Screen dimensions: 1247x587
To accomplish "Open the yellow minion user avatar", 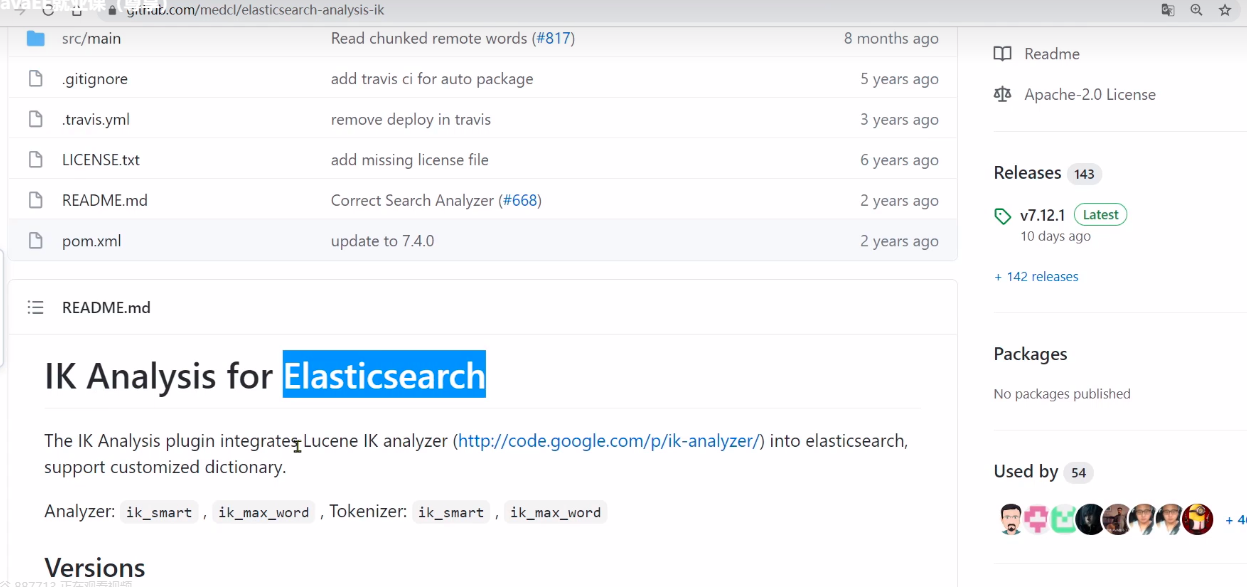I will [x=1197, y=519].
